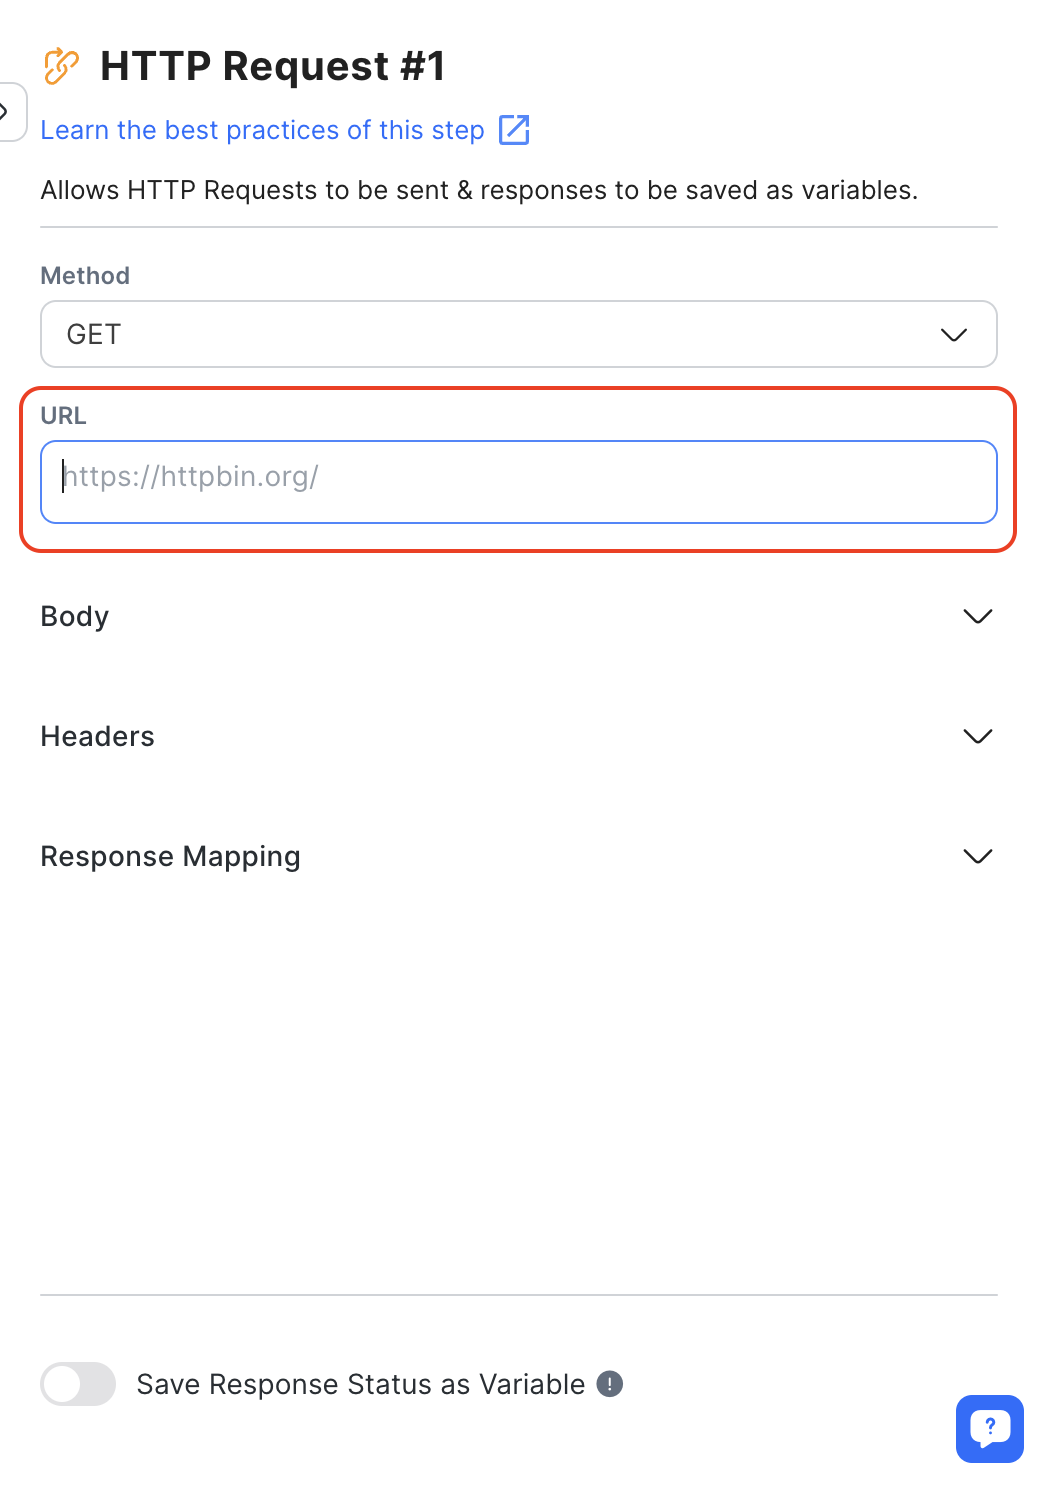Click the URL field label
This screenshot has height=1496, width=1038.
pyautogui.click(x=63, y=415)
